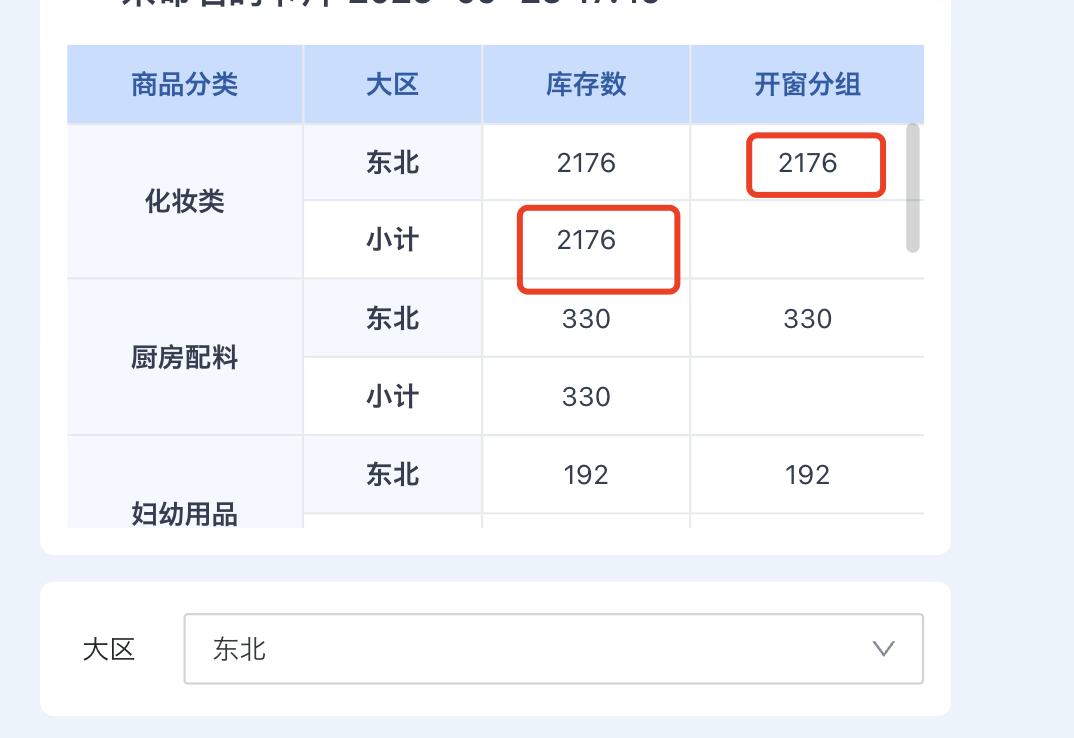Select the 厨房配料 category cell
The width and height of the screenshot is (1074, 738).
[x=184, y=356]
